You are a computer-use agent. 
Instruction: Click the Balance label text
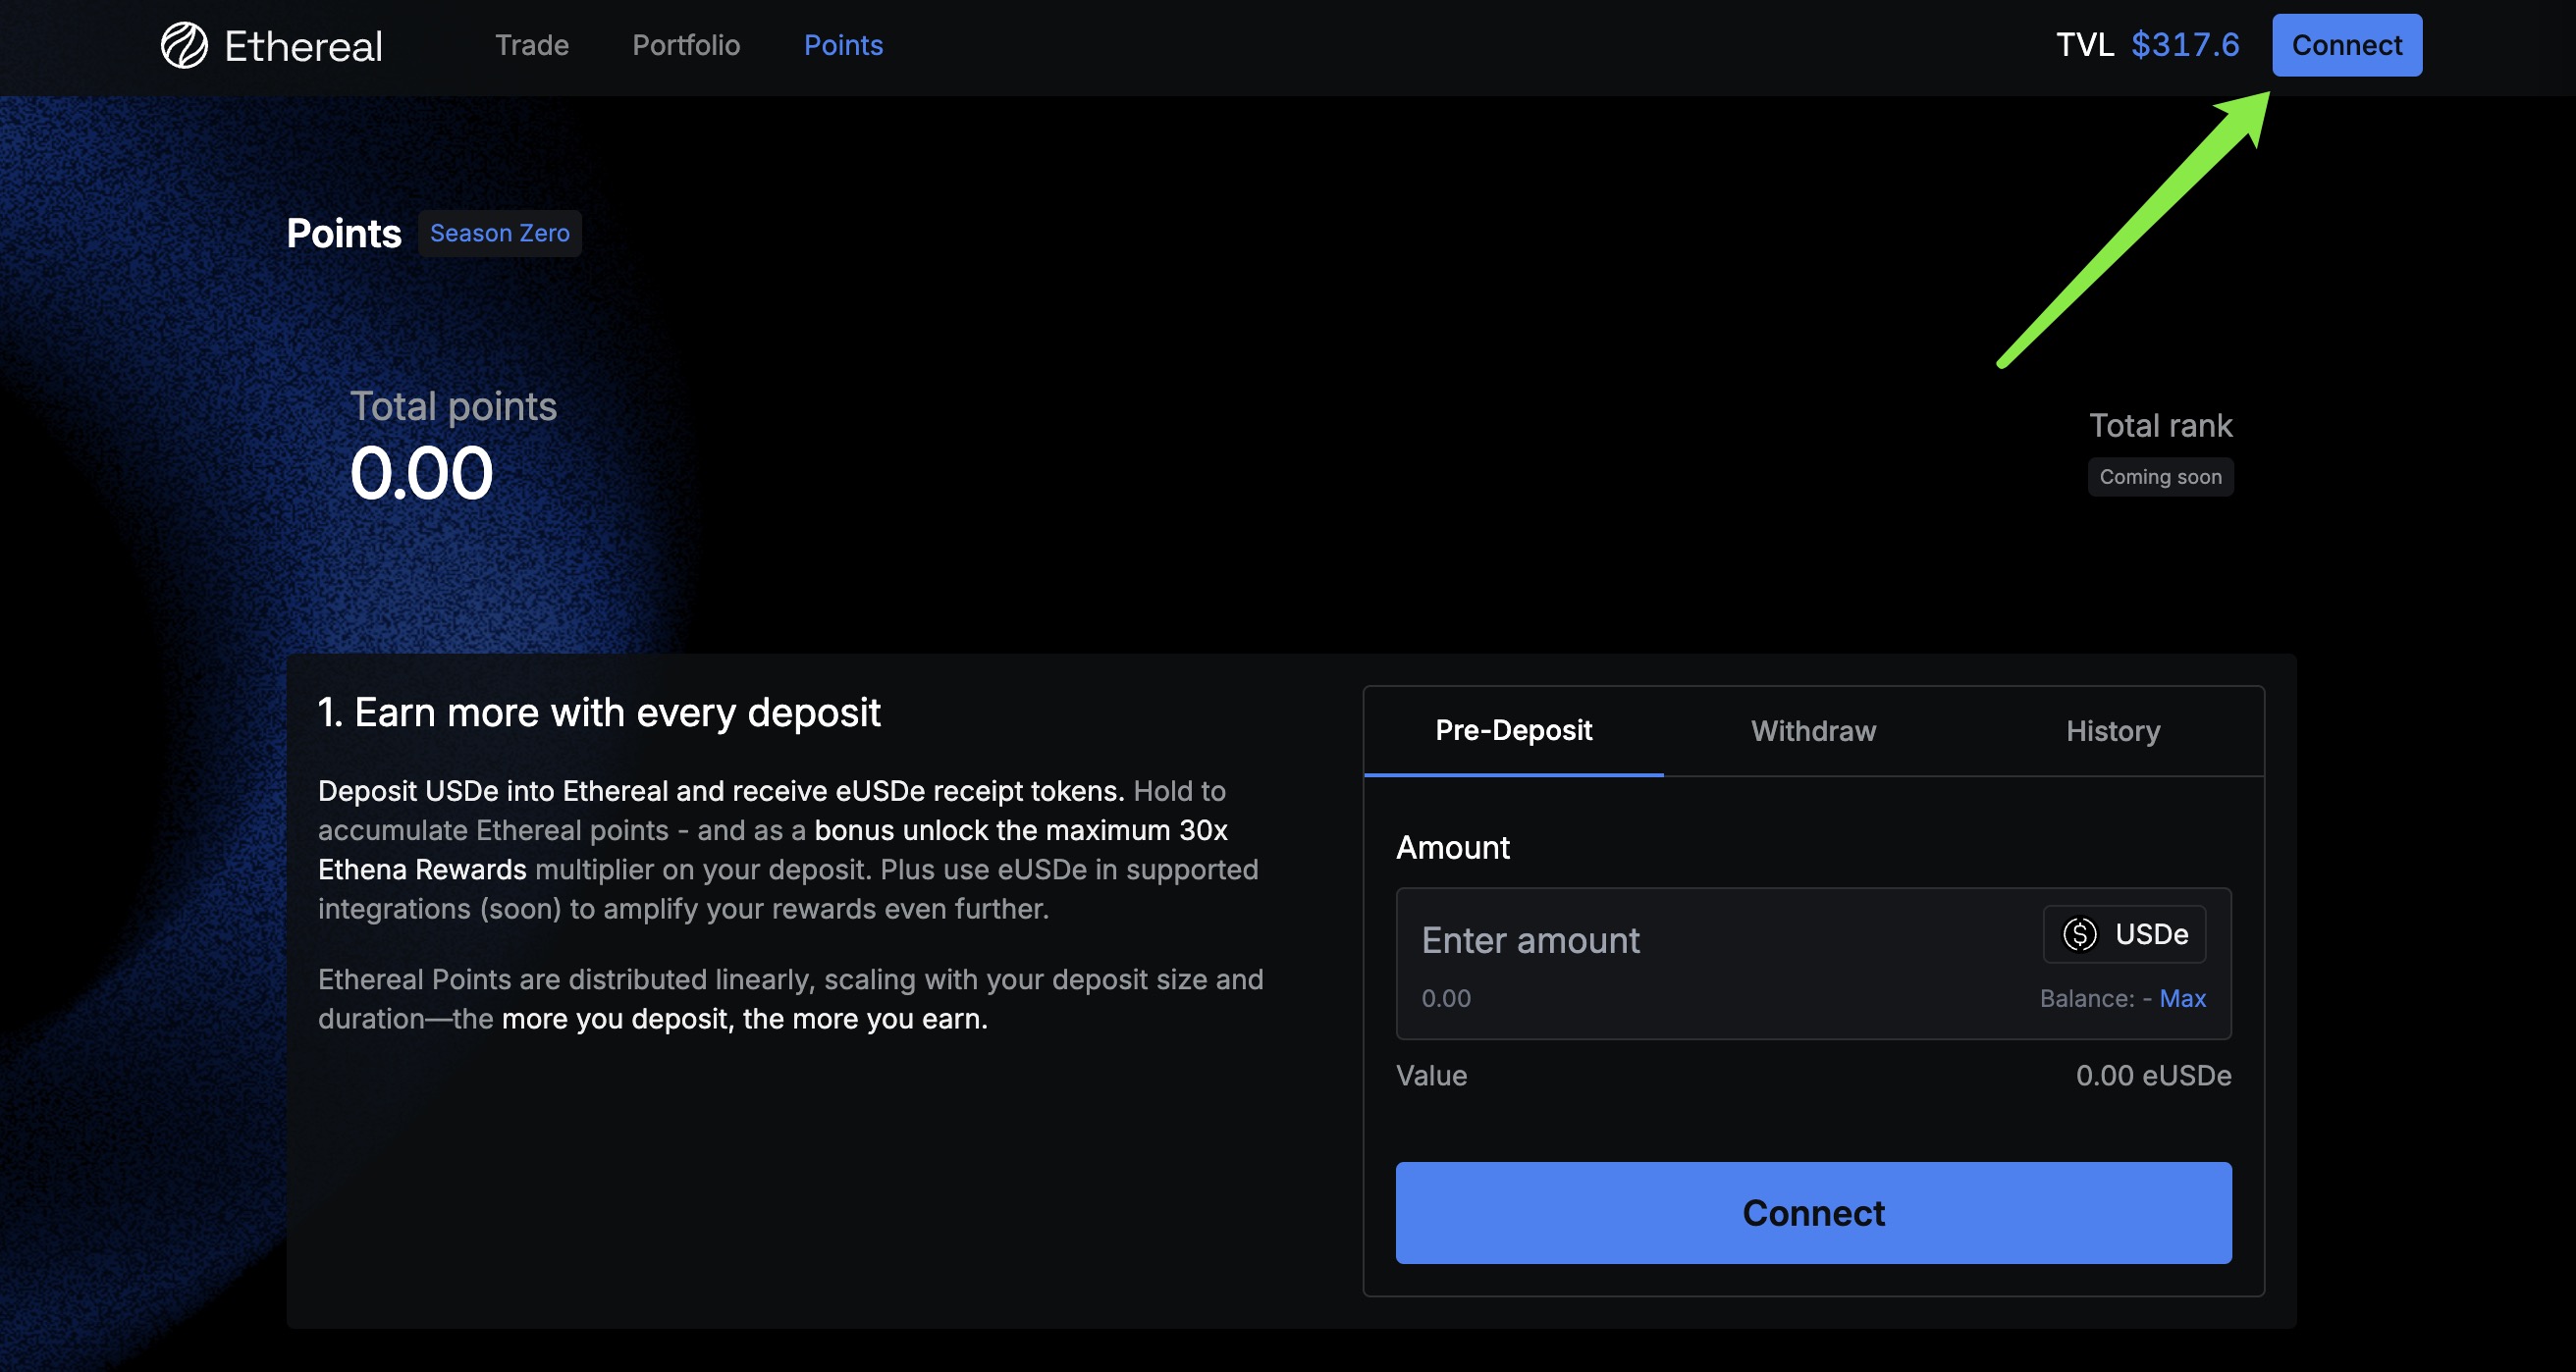click(x=2087, y=998)
